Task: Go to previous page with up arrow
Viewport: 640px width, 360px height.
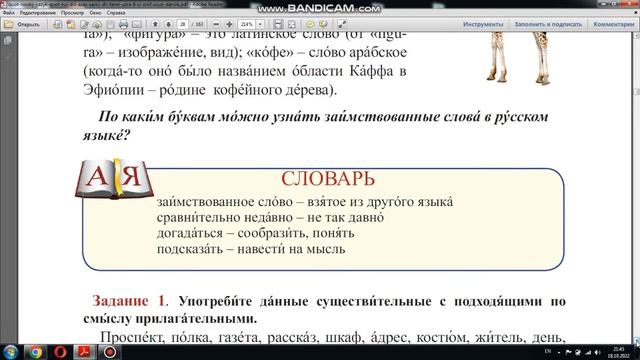Action: [x=155, y=24]
